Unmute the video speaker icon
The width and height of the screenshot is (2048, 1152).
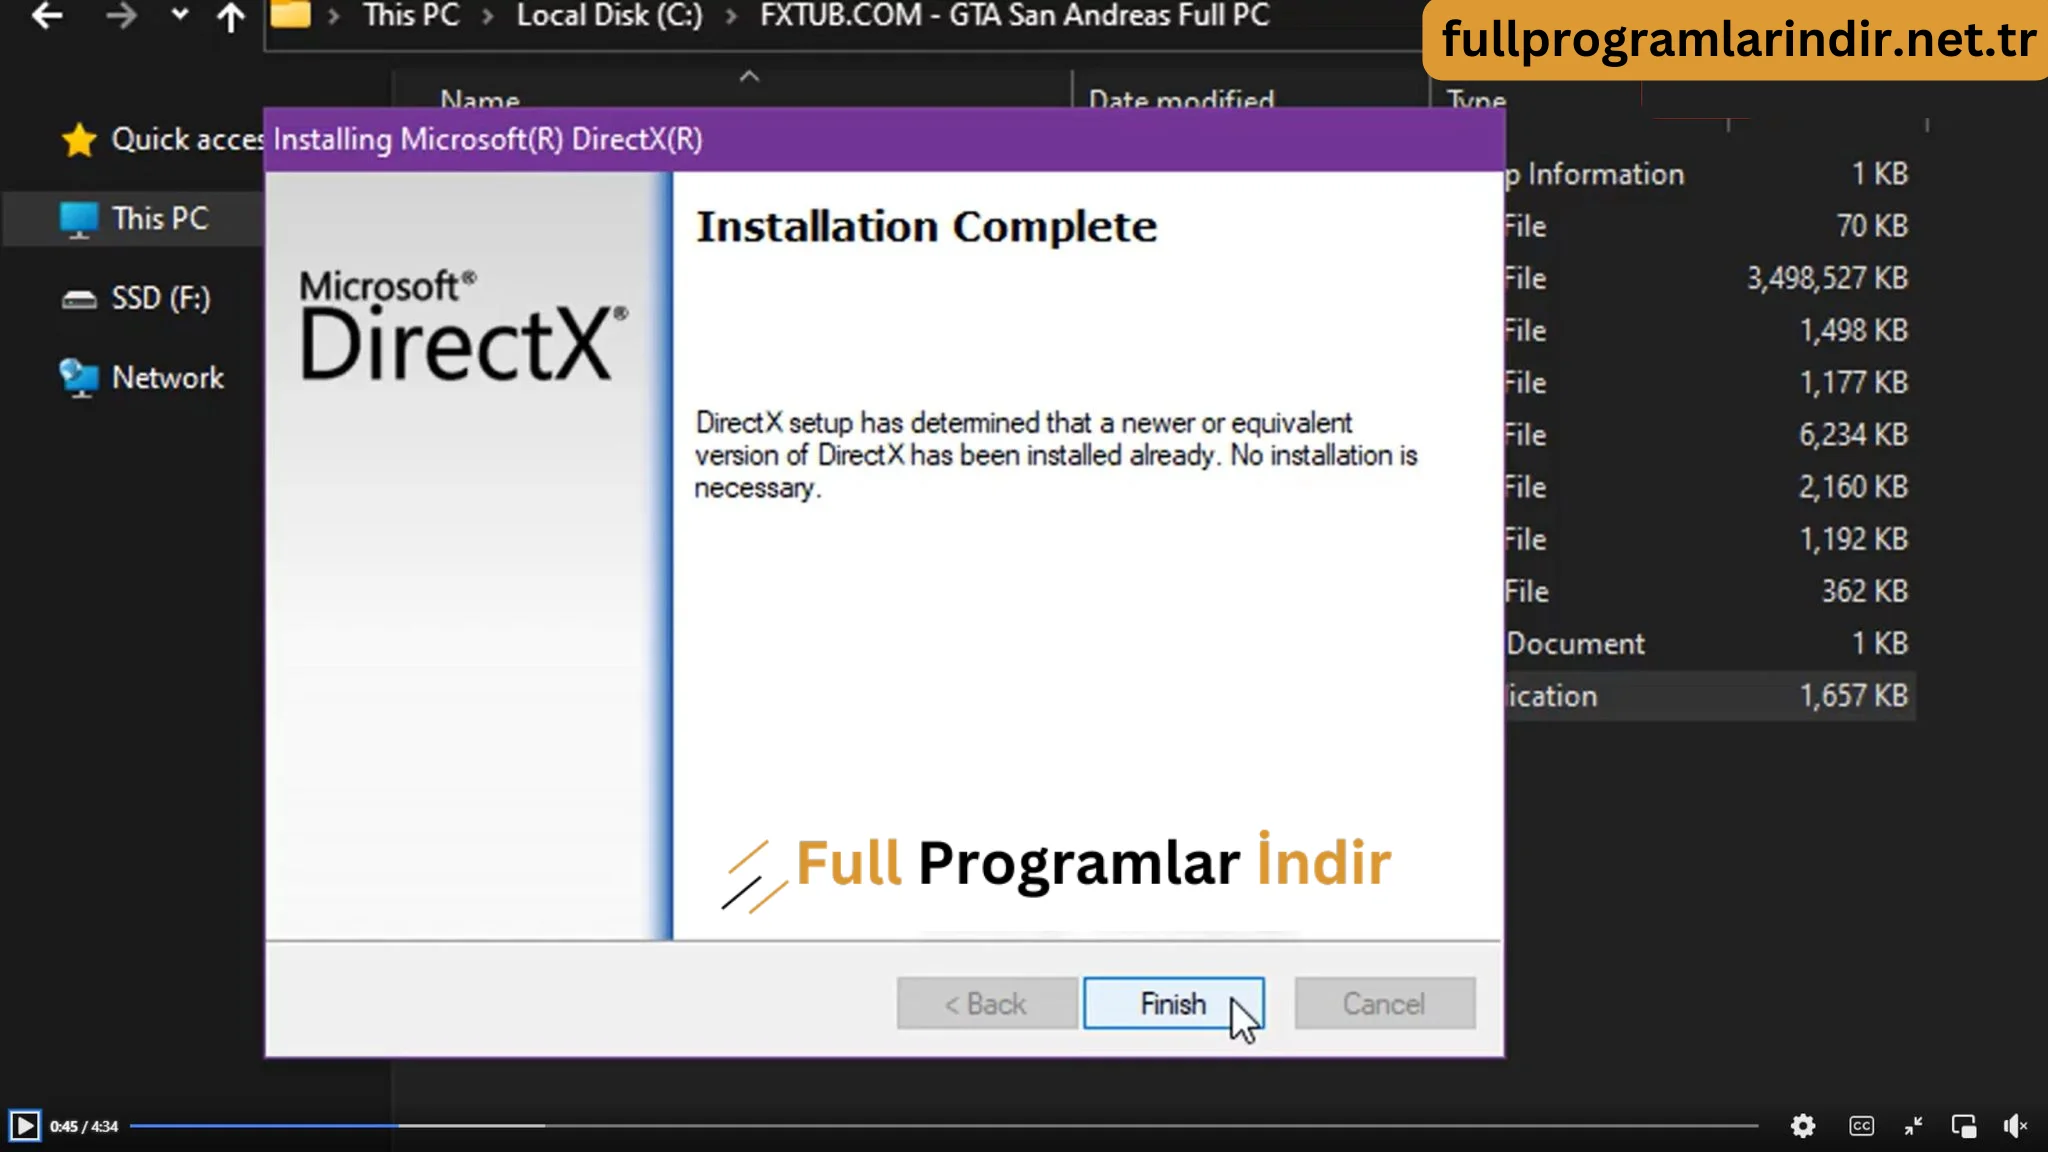coord(2015,1126)
